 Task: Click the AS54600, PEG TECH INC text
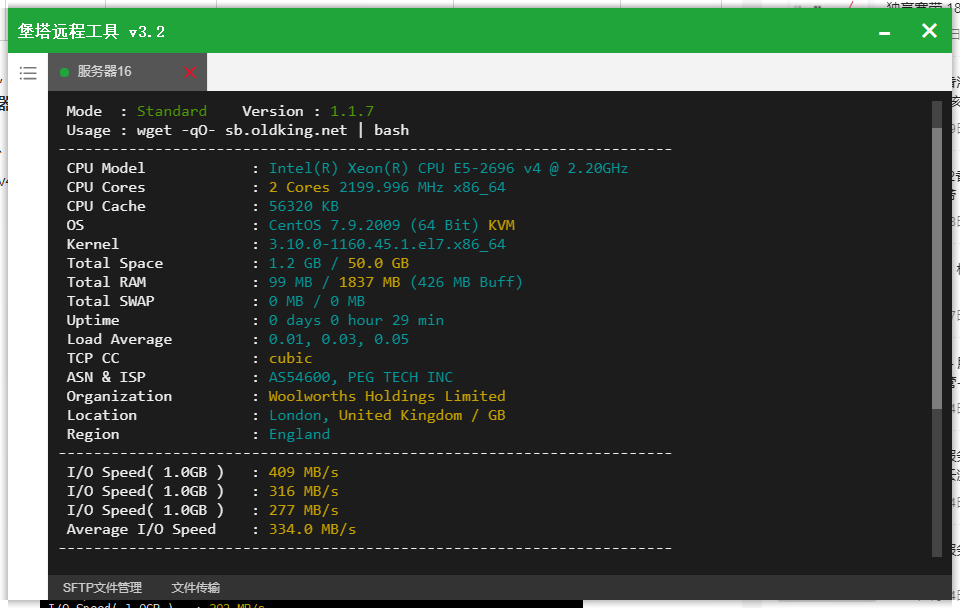(x=360, y=377)
